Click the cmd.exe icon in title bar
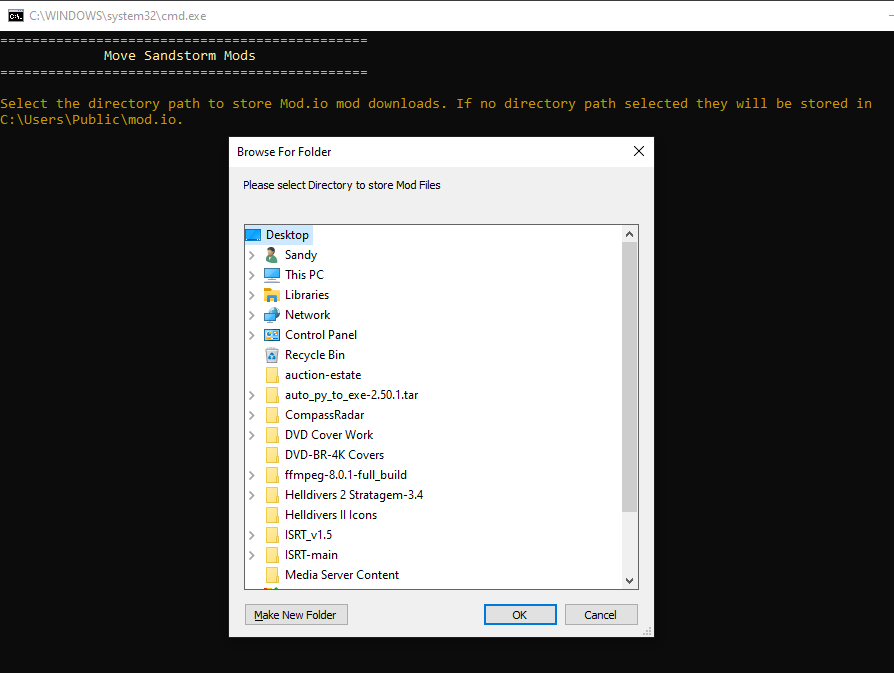This screenshot has height=673, width=894. 15,15
